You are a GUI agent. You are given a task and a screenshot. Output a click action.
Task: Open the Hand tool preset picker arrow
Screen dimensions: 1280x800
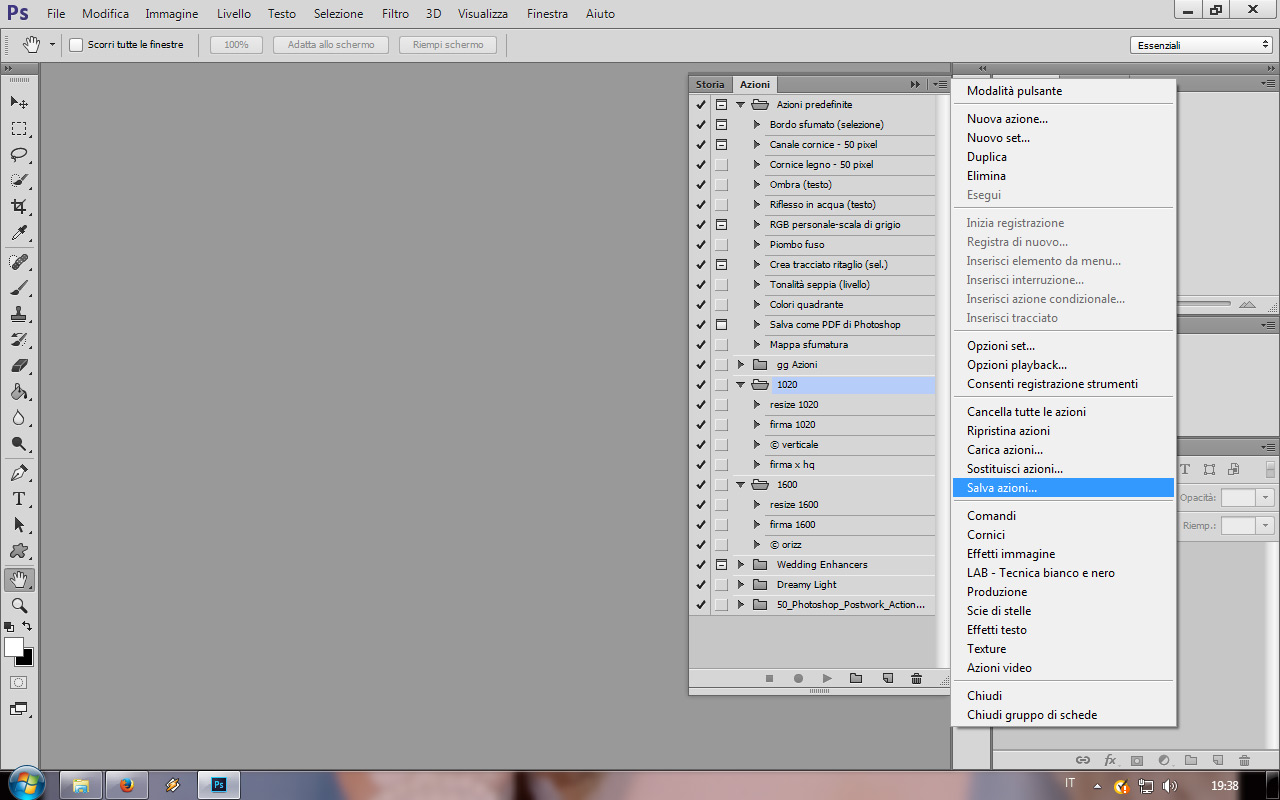(52, 45)
